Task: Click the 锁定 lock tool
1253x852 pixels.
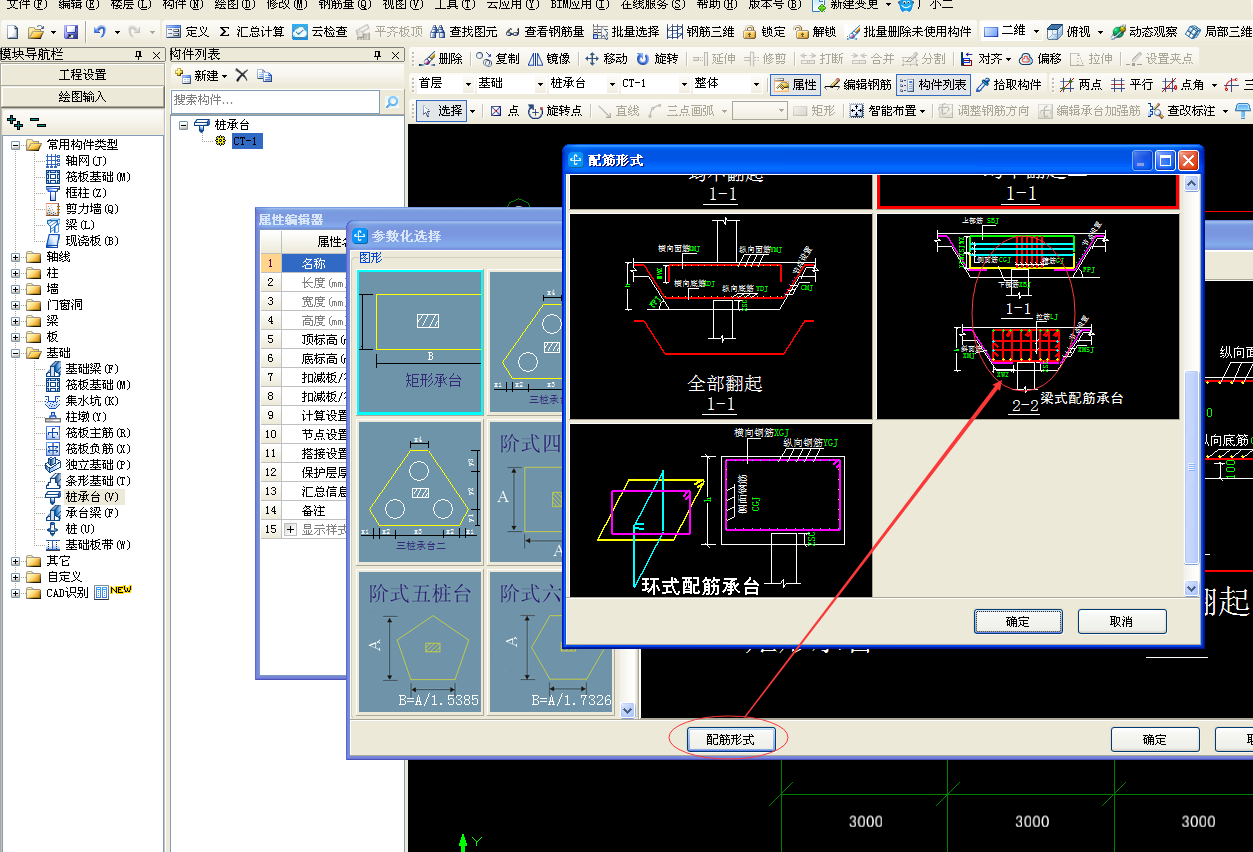Action: click(764, 32)
